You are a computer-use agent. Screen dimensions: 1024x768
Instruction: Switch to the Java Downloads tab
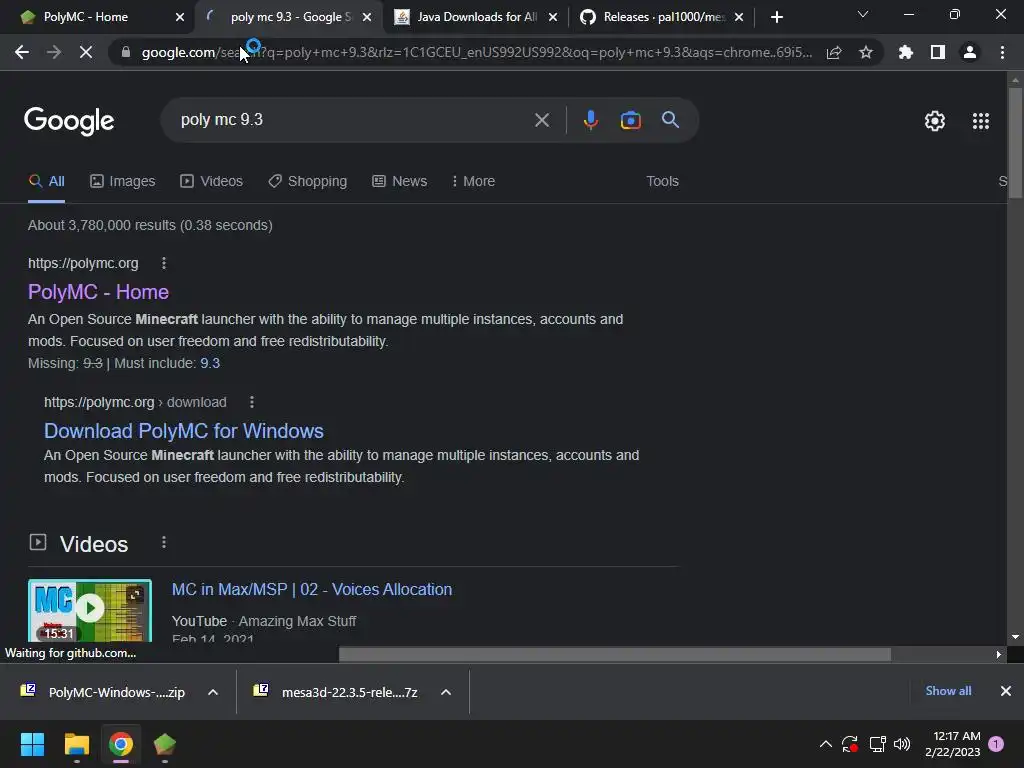(x=476, y=17)
